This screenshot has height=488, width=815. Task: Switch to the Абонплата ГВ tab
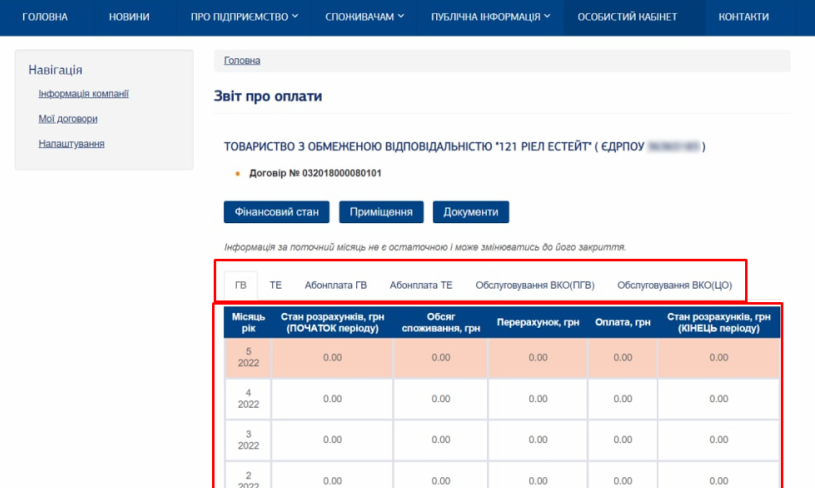pos(335,285)
